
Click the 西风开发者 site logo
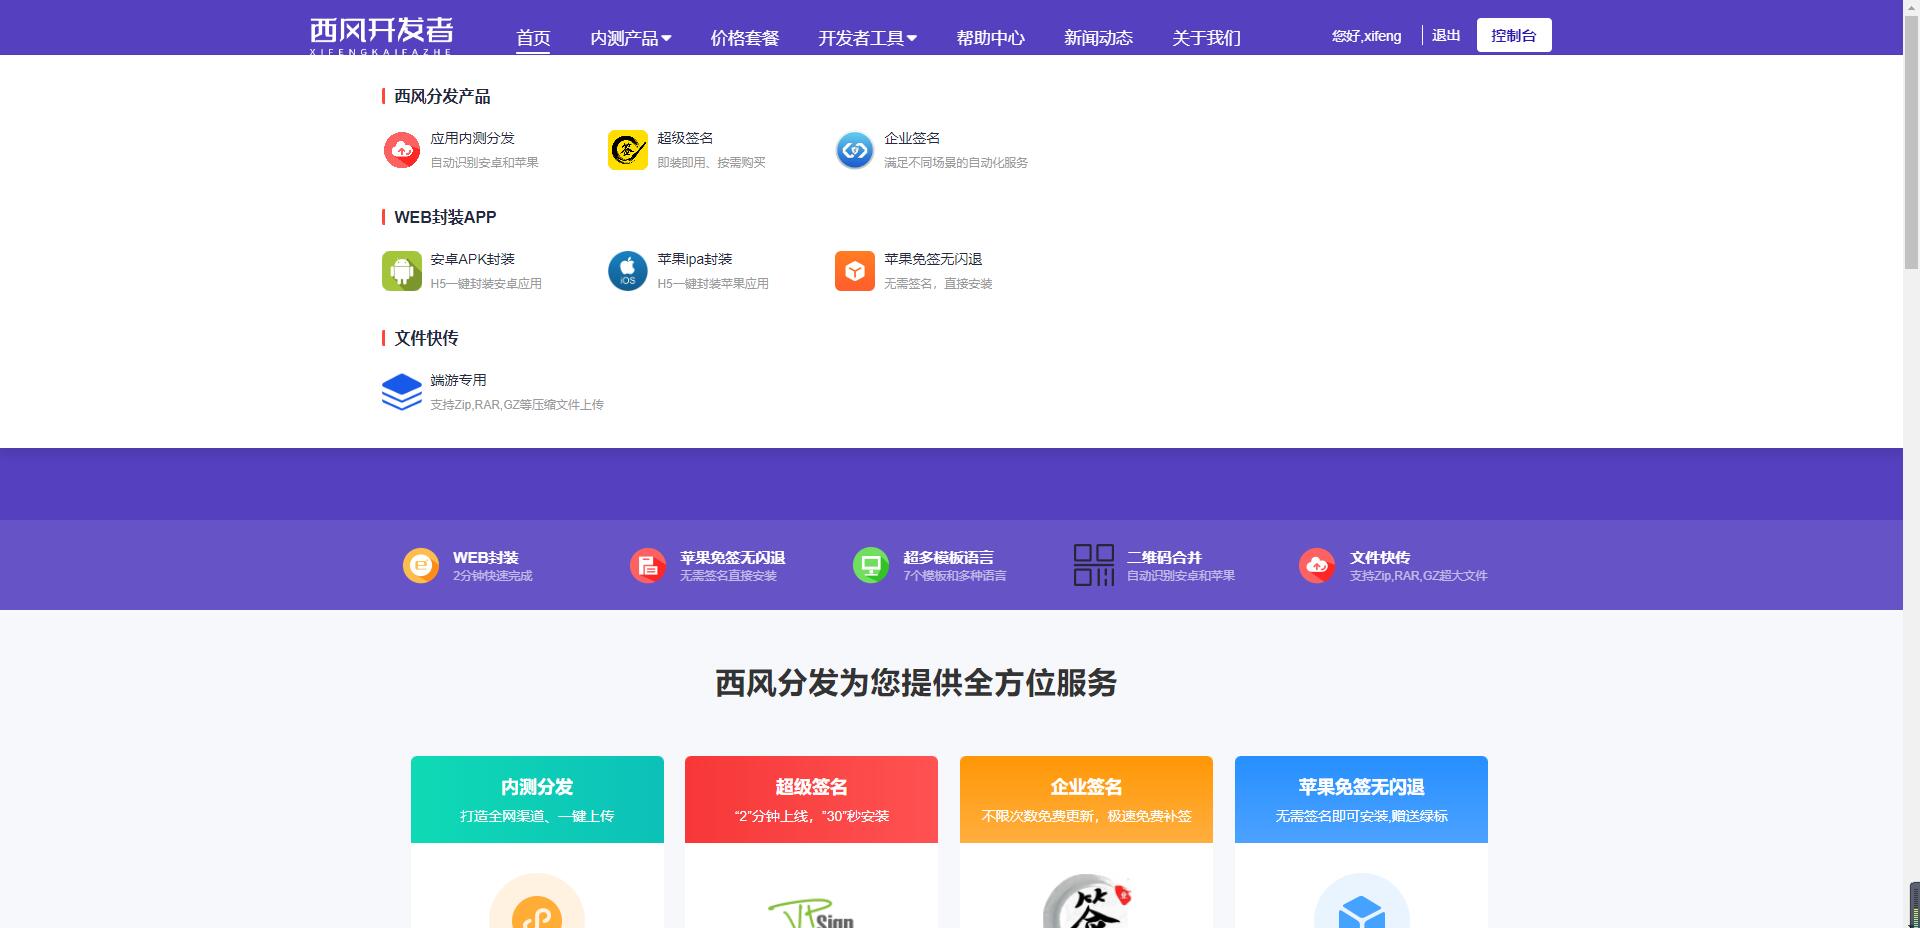[381, 35]
